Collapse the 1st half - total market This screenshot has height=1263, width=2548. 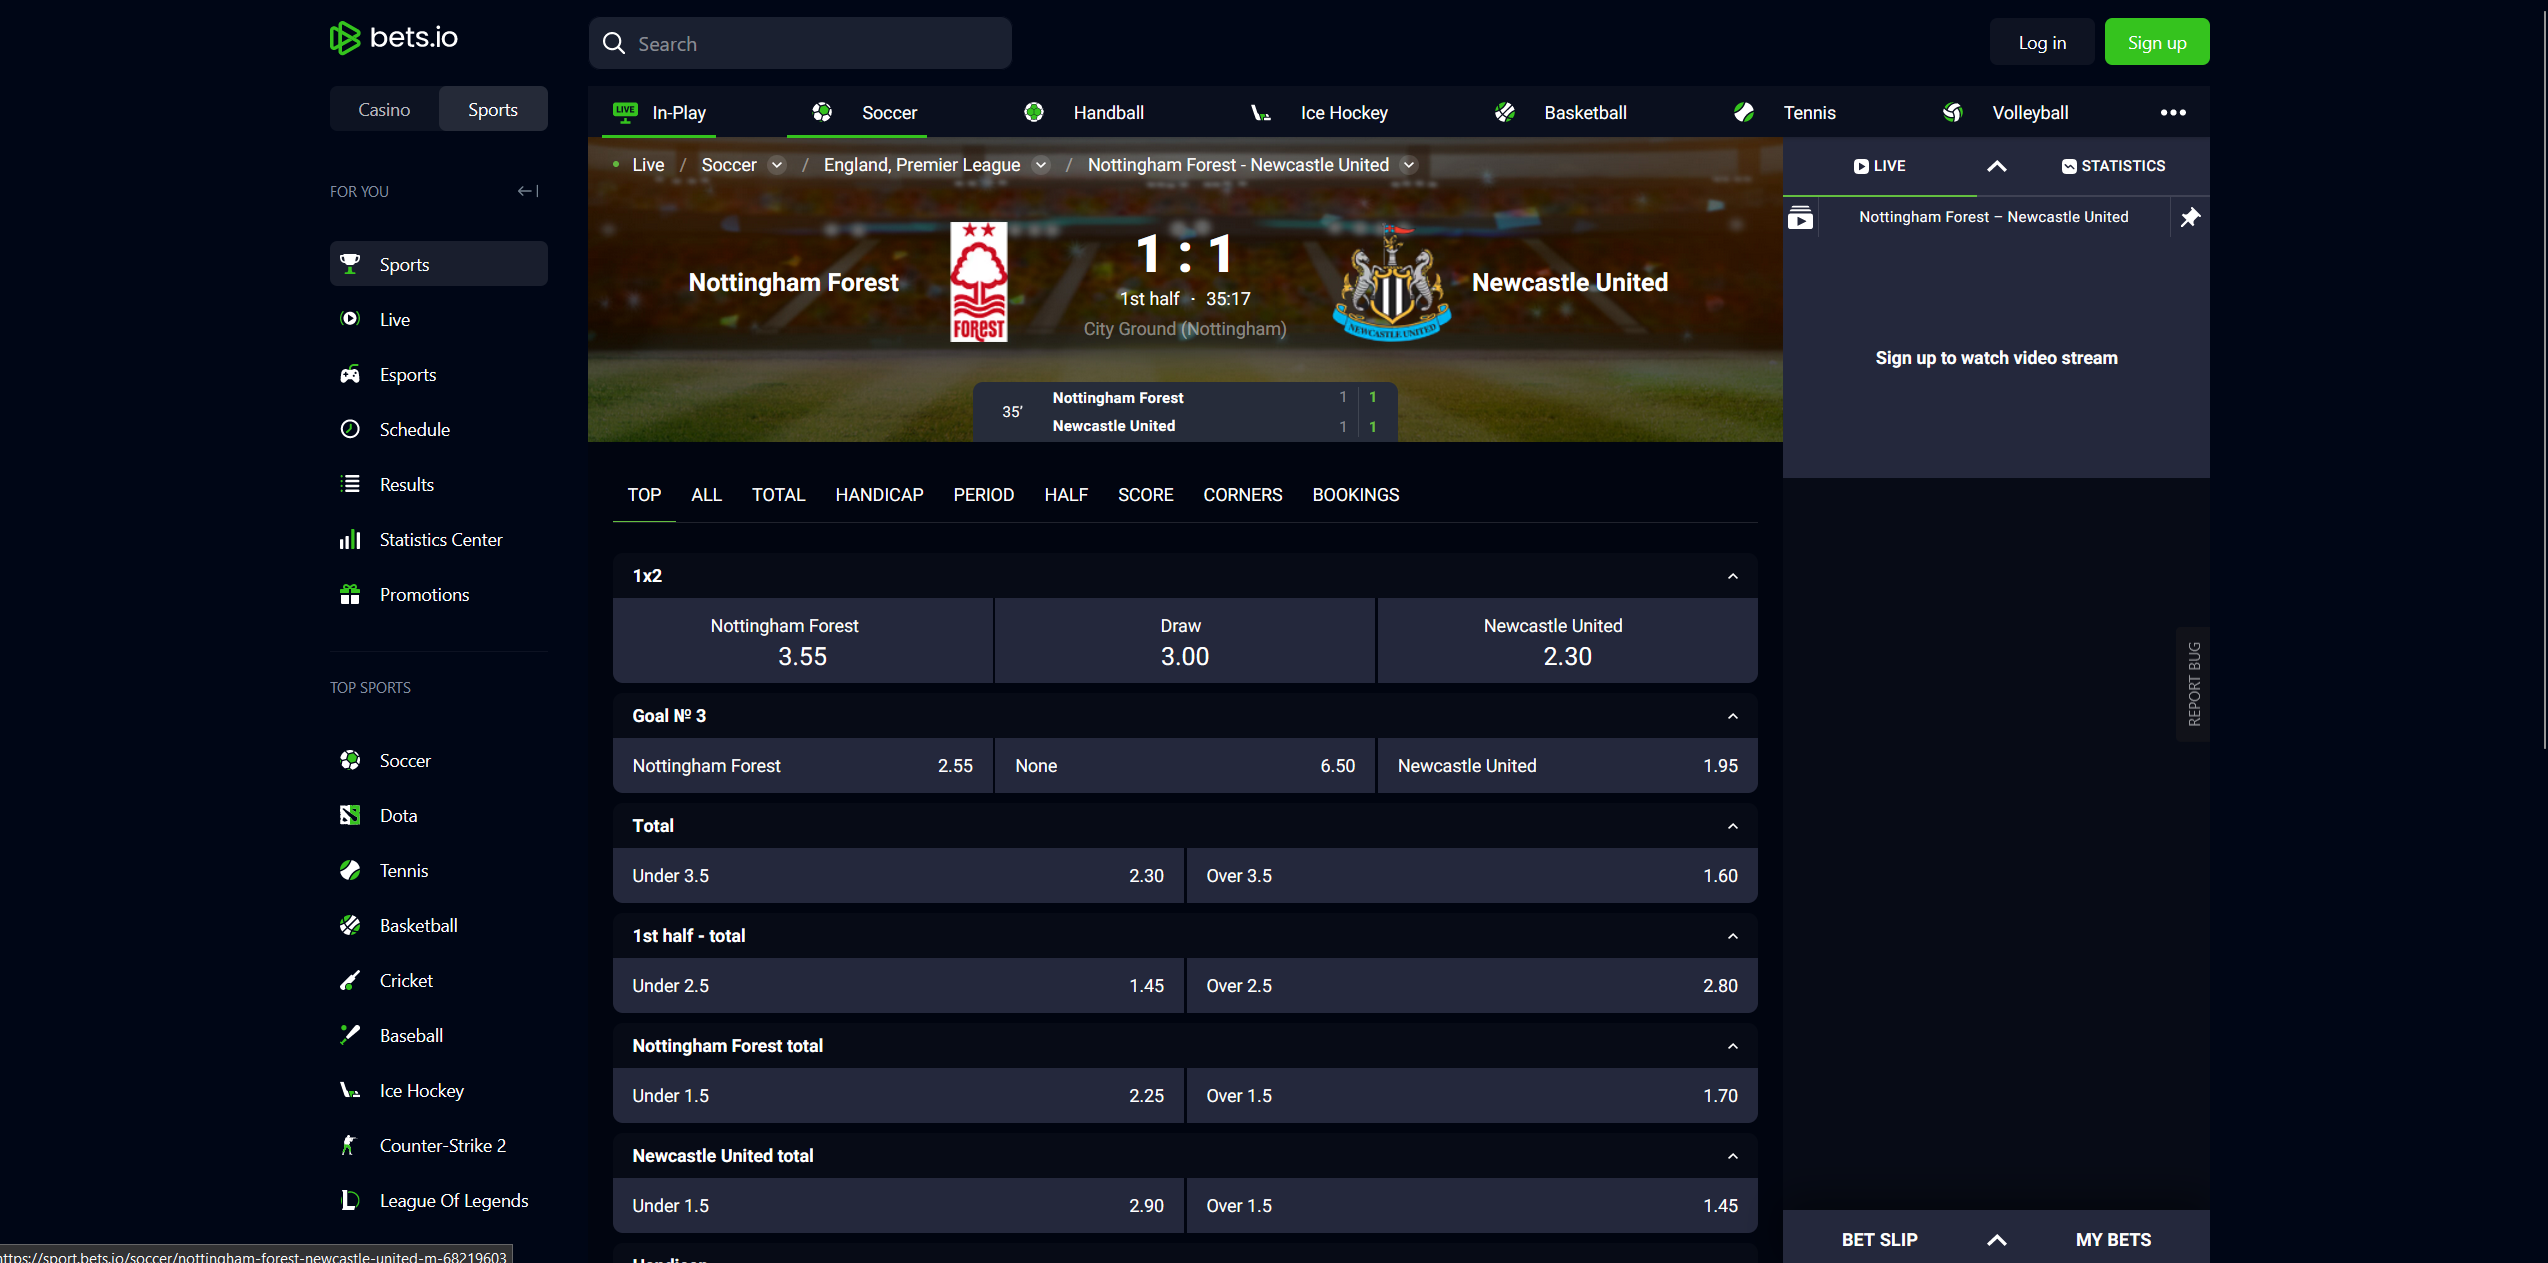point(1733,936)
